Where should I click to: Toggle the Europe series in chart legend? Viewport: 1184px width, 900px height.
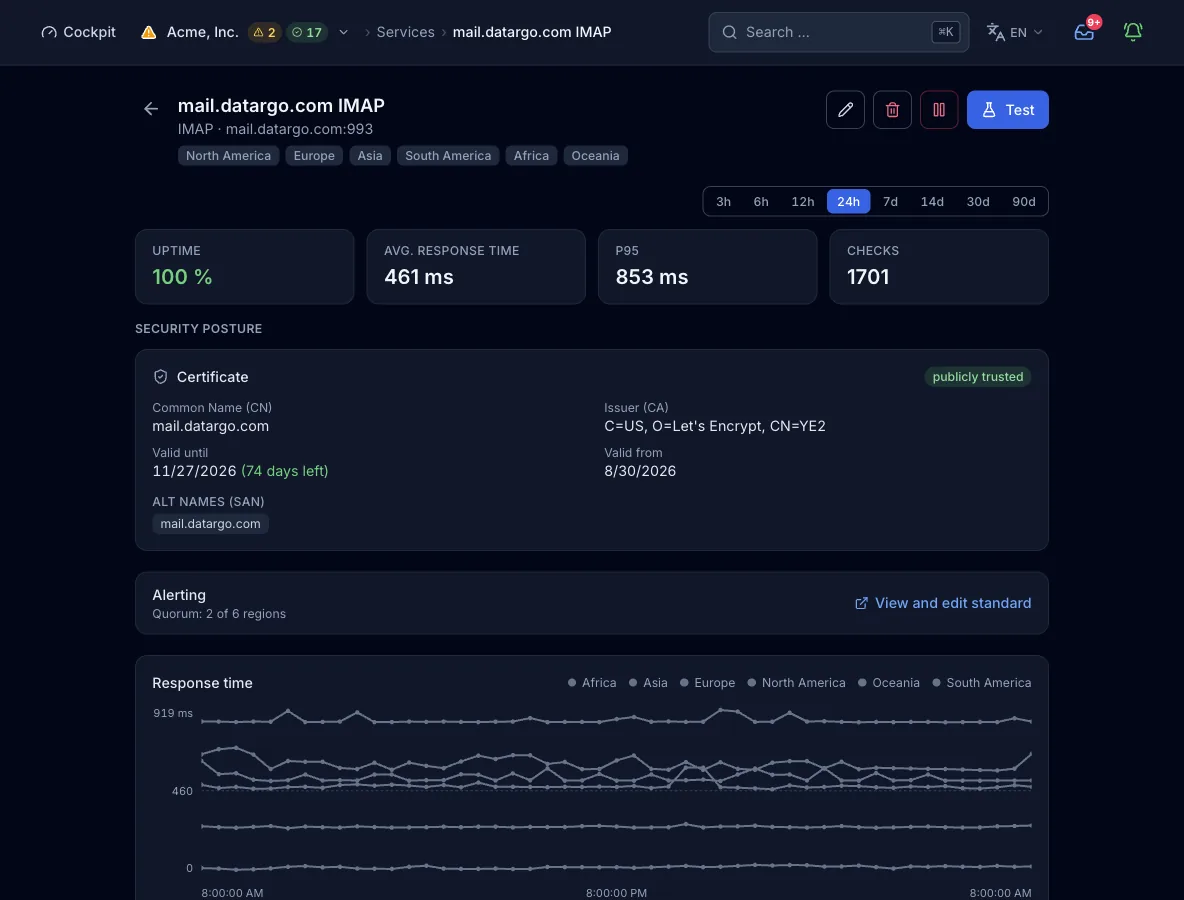pyautogui.click(x=708, y=683)
